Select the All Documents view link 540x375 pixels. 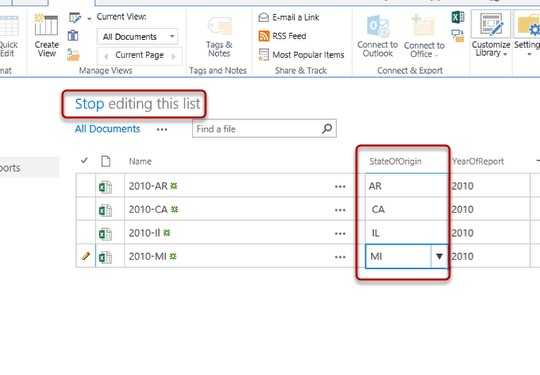click(x=107, y=129)
